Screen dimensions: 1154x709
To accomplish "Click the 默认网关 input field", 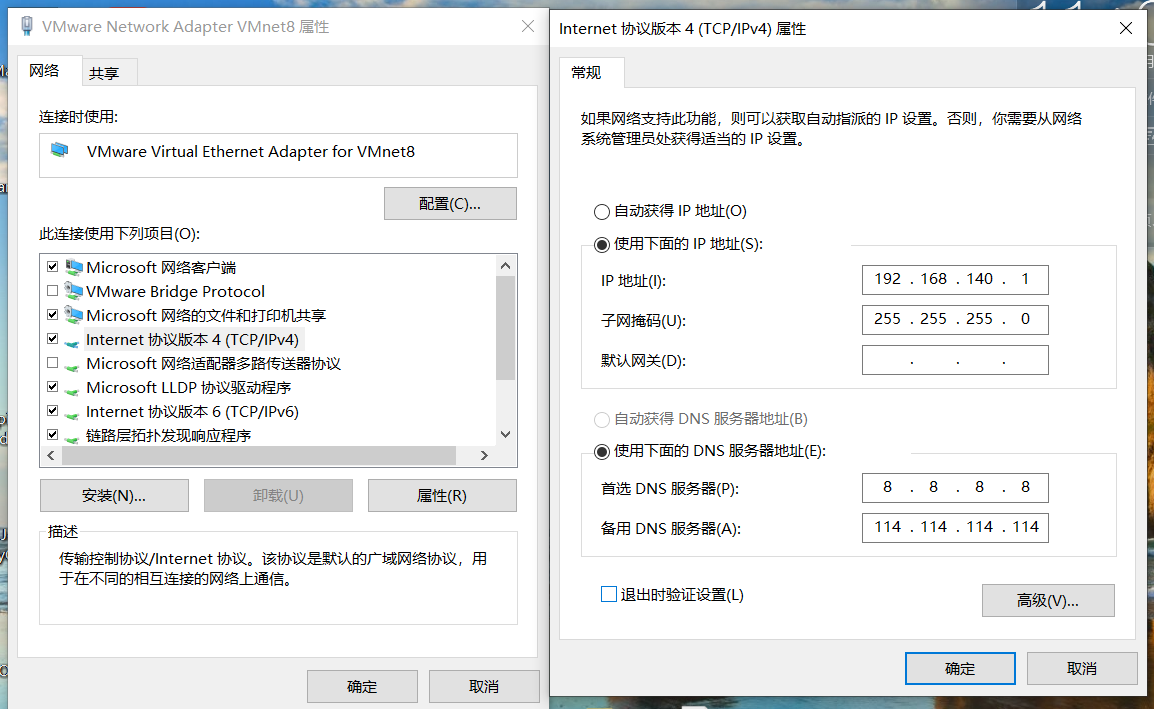I will point(954,359).
